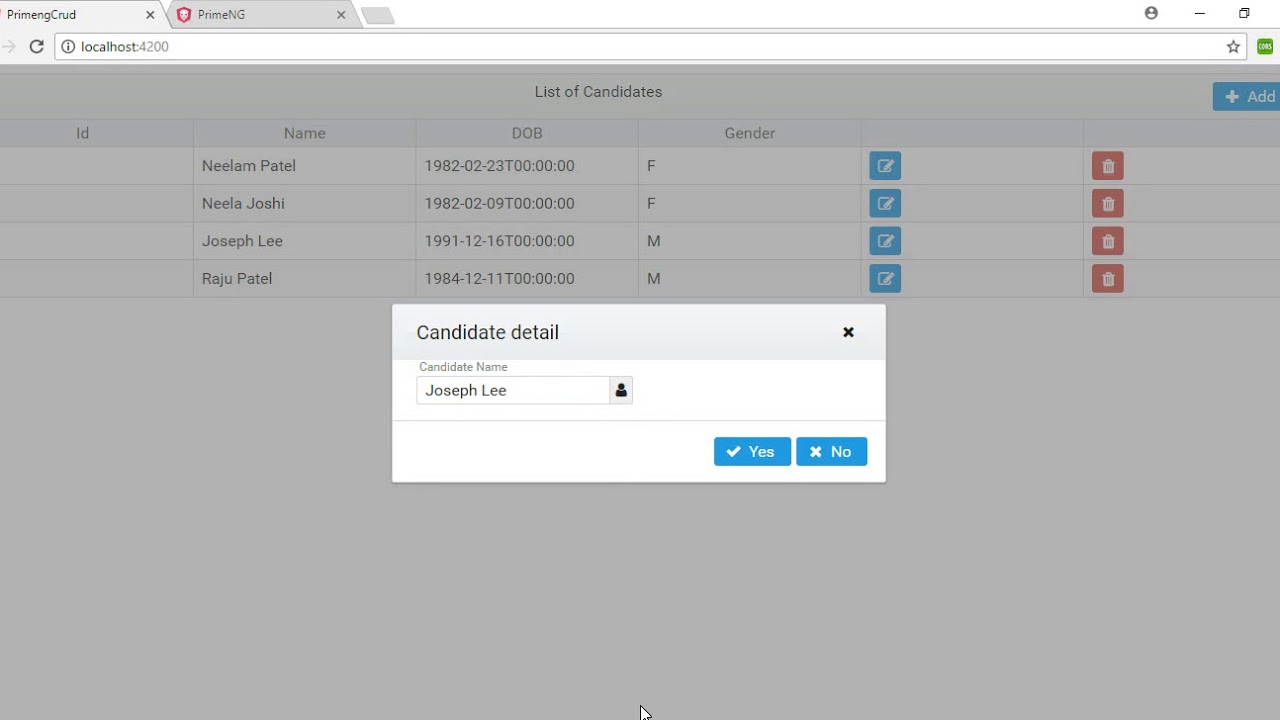This screenshot has height=720, width=1280.
Task: Click Gender cell M in Raju Patel row
Action: pyautogui.click(x=750, y=279)
